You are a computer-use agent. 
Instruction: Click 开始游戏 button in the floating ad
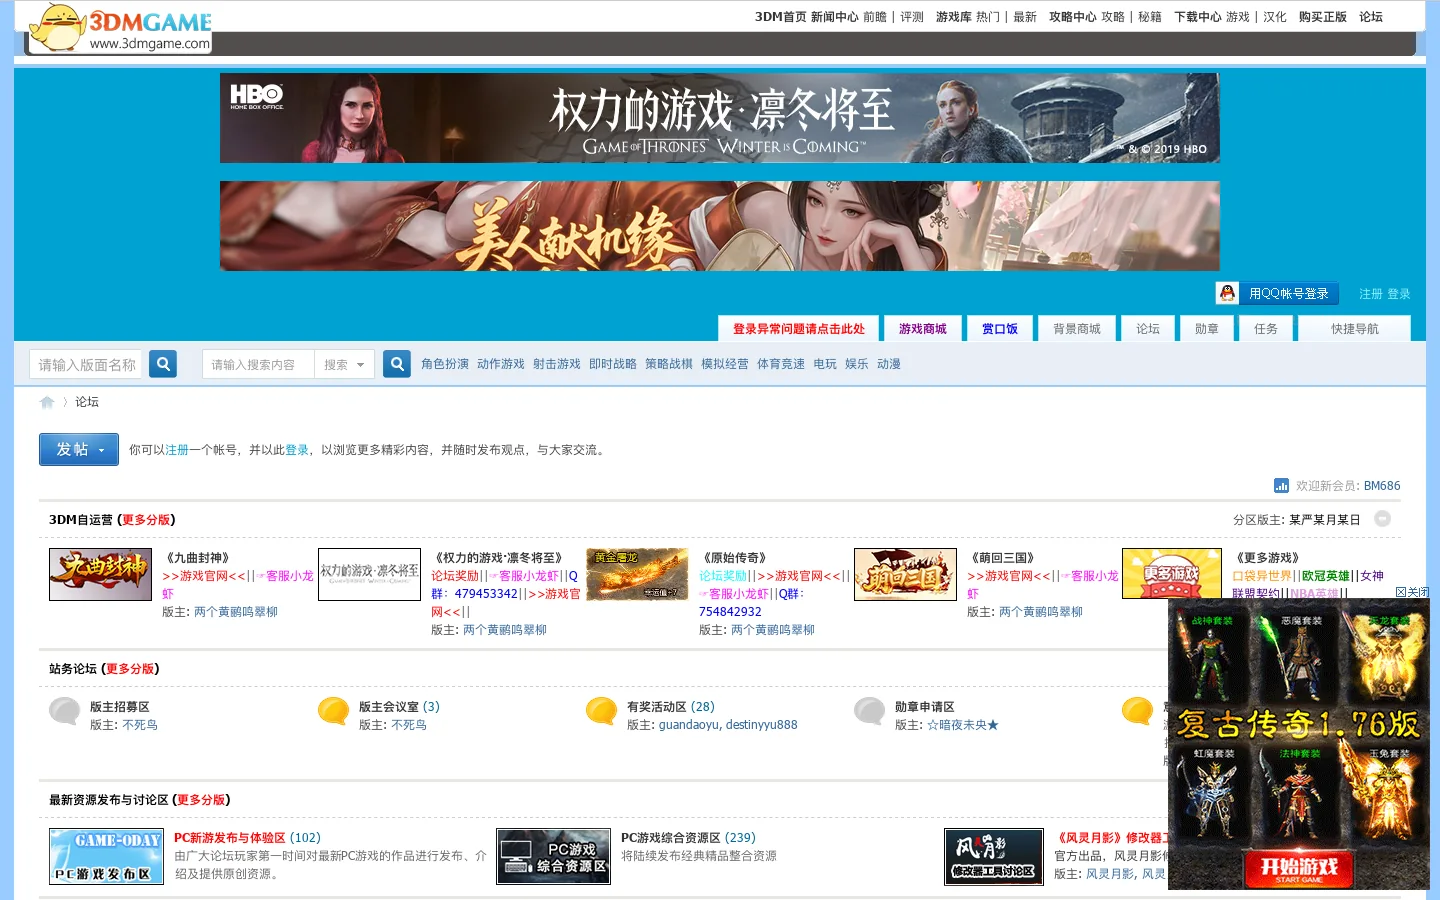1299,868
